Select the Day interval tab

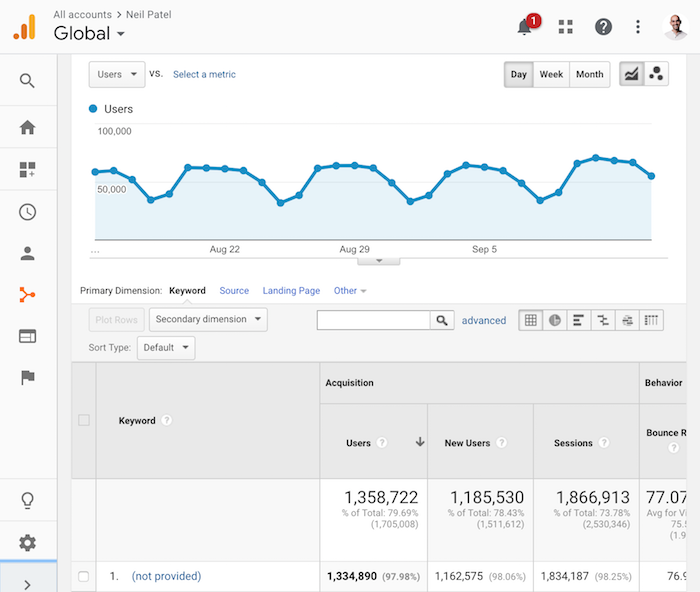click(x=519, y=74)
